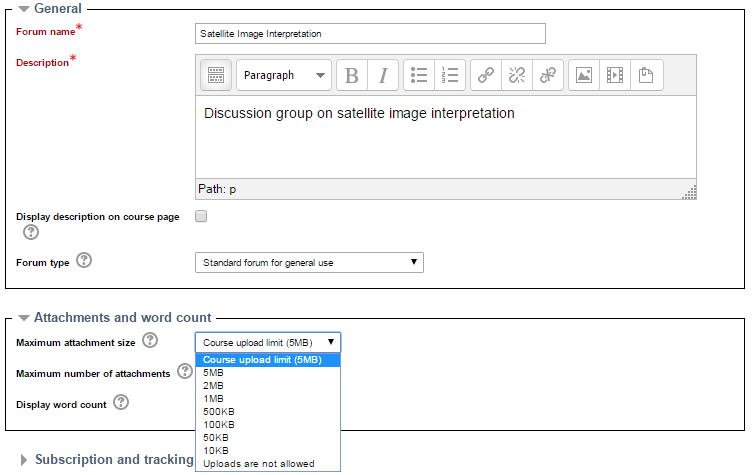Click the prevent auto-linking icon

(x=548, y=75)
